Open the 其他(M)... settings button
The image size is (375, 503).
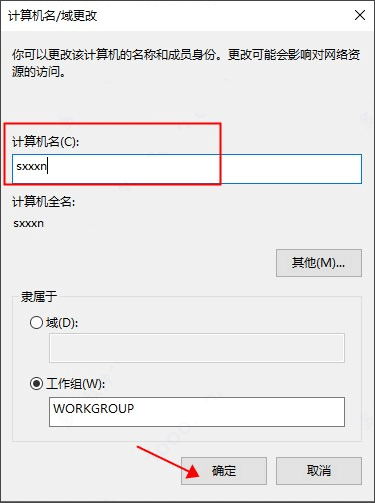[319, 263]
